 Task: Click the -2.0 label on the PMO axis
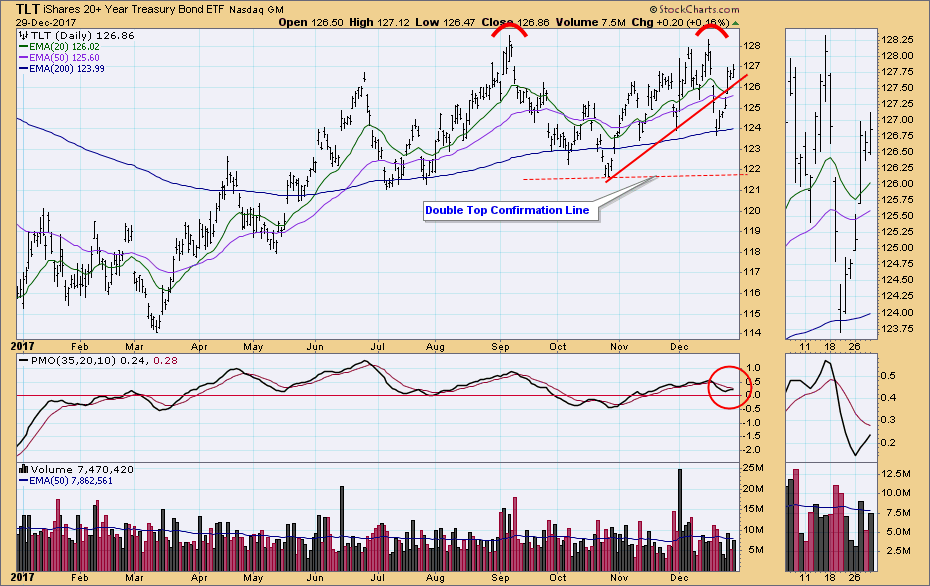point(751,450)
